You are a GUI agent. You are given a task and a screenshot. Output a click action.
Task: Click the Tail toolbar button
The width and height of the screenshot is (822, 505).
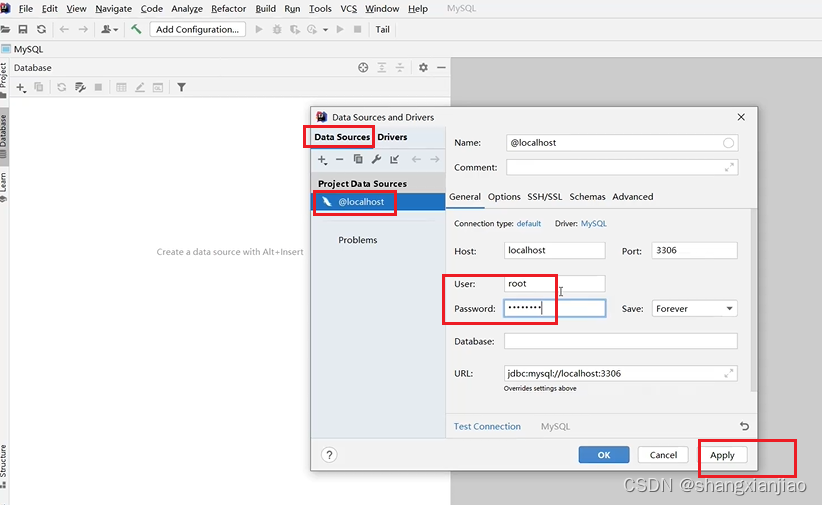[382, 29]
